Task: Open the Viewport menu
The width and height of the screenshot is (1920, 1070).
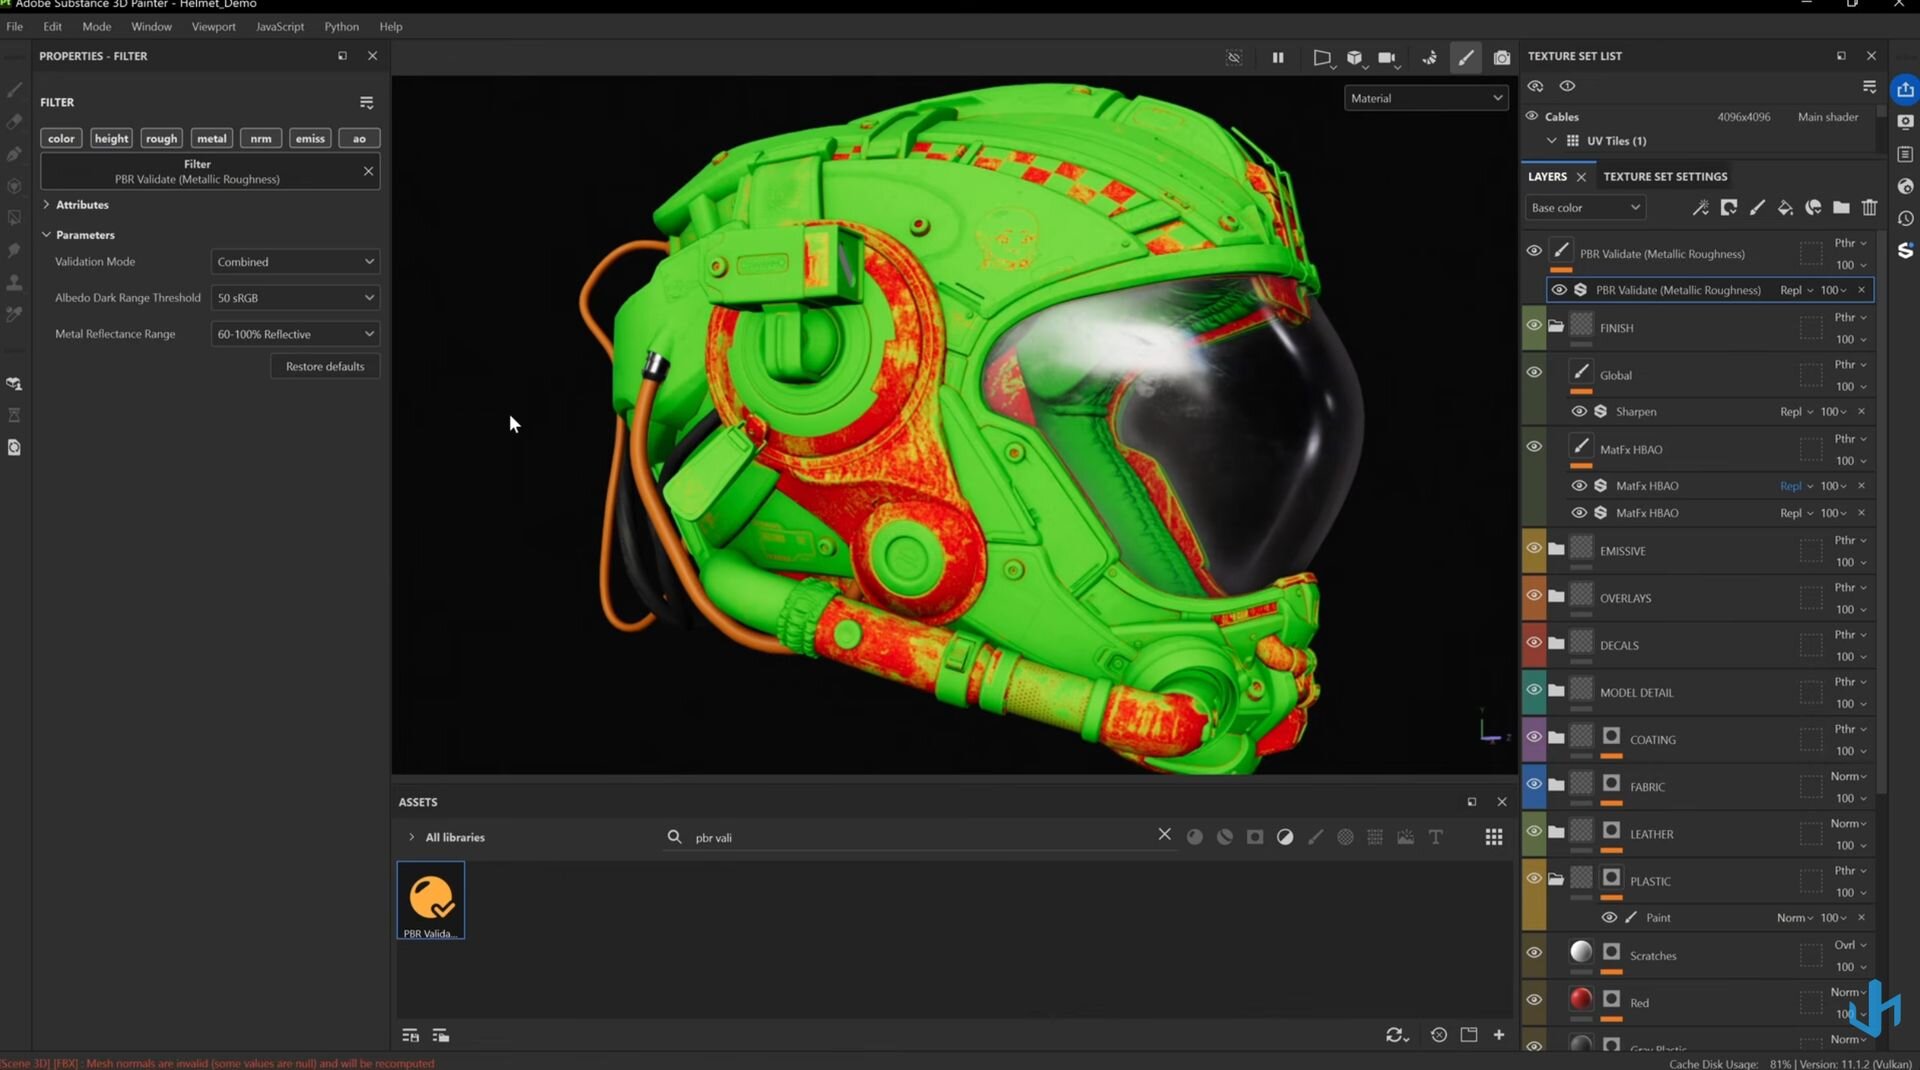Action: pyautogui.click(x=213, y=27)
